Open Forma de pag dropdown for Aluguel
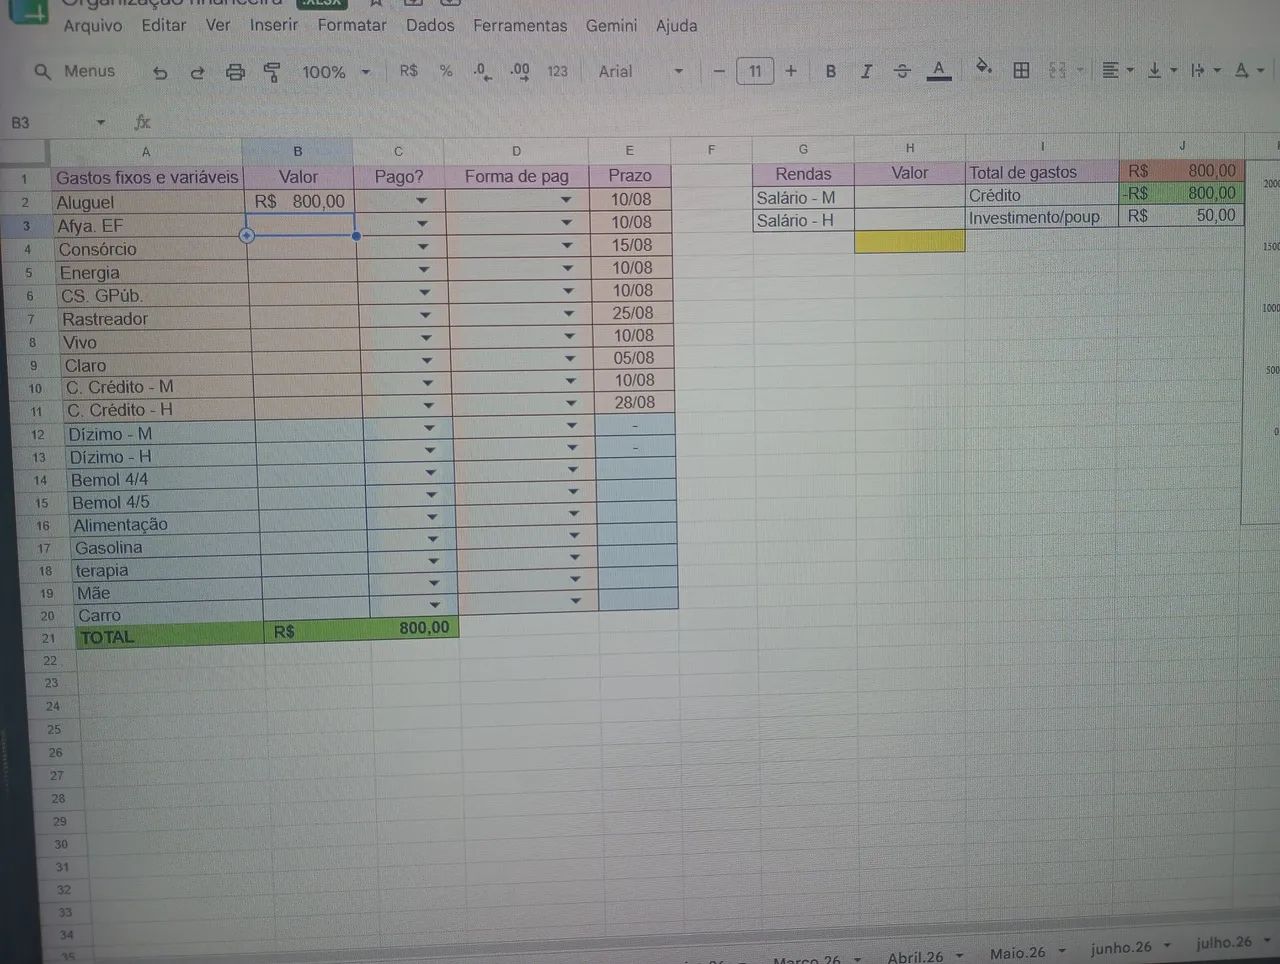The width and height of the screenshot is (1280, 964). [x=566, y=200]
